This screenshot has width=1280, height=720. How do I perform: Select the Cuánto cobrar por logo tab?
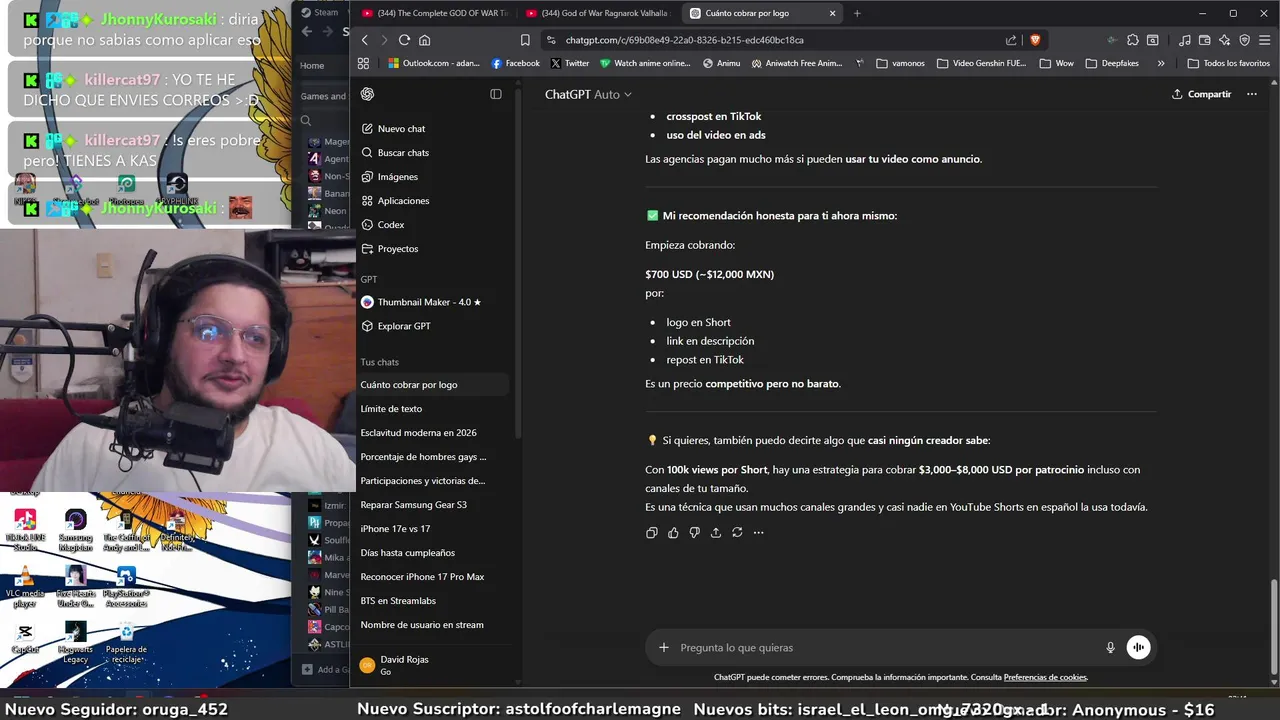762,13
